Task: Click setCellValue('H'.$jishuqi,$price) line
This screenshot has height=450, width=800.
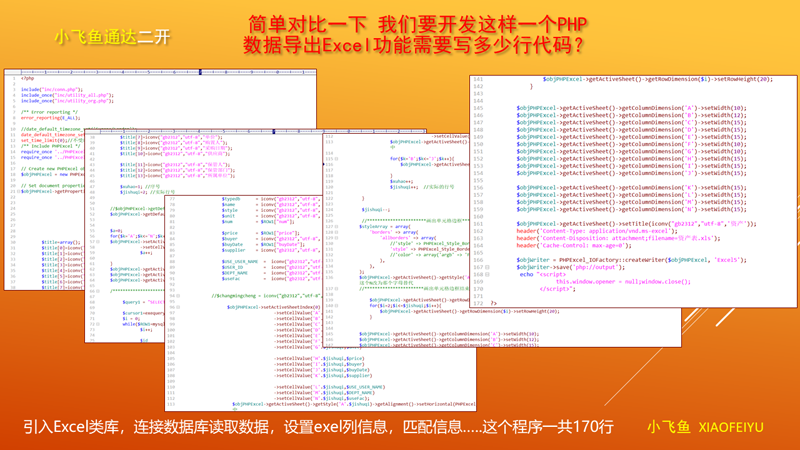Action: pos(319,358)
